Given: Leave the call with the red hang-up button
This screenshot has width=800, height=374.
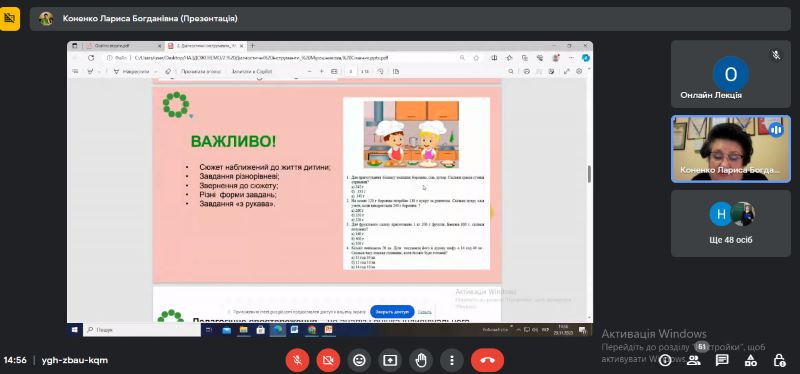Looking at the screenshot, I should coord(487,360).
